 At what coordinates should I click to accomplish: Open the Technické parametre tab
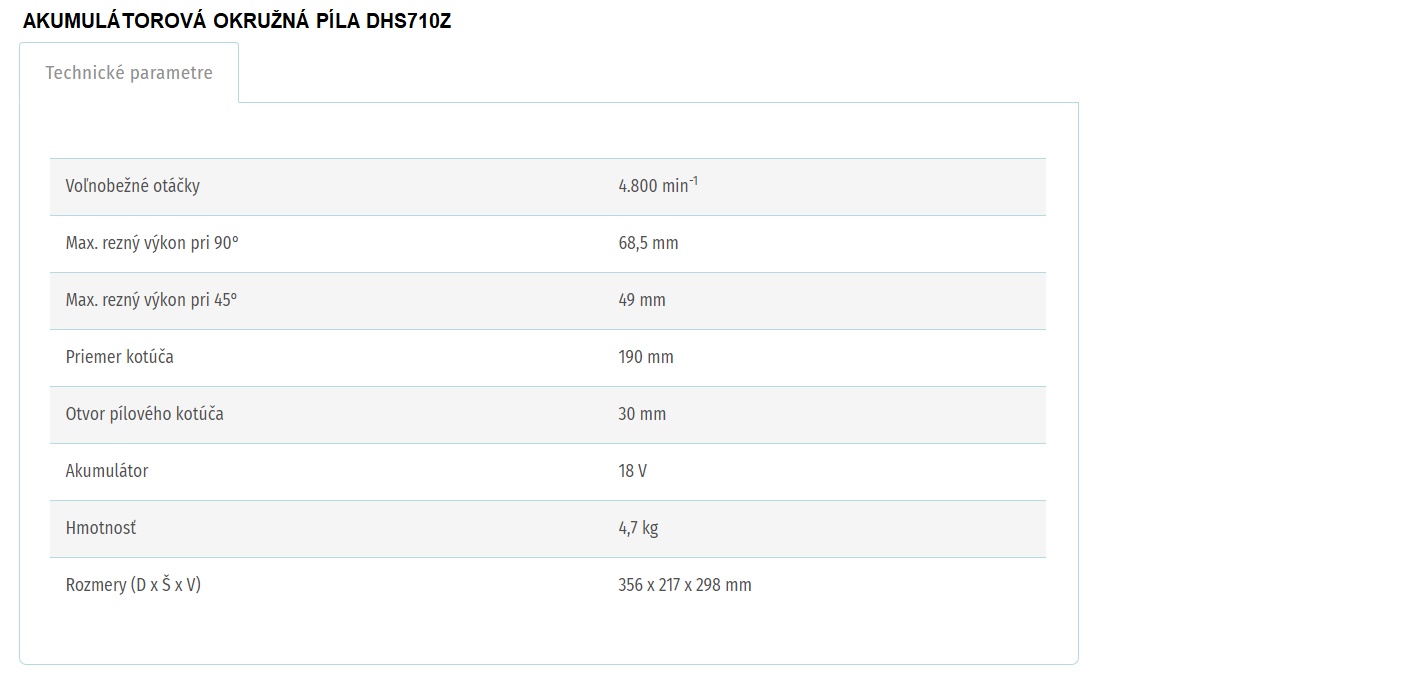coord(129,73)
